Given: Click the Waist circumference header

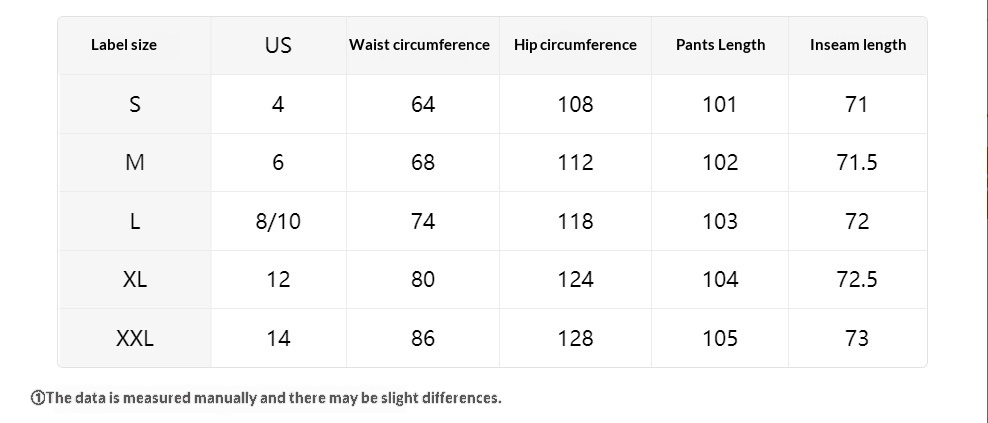Looking at the screenshot, I should 419,45.
